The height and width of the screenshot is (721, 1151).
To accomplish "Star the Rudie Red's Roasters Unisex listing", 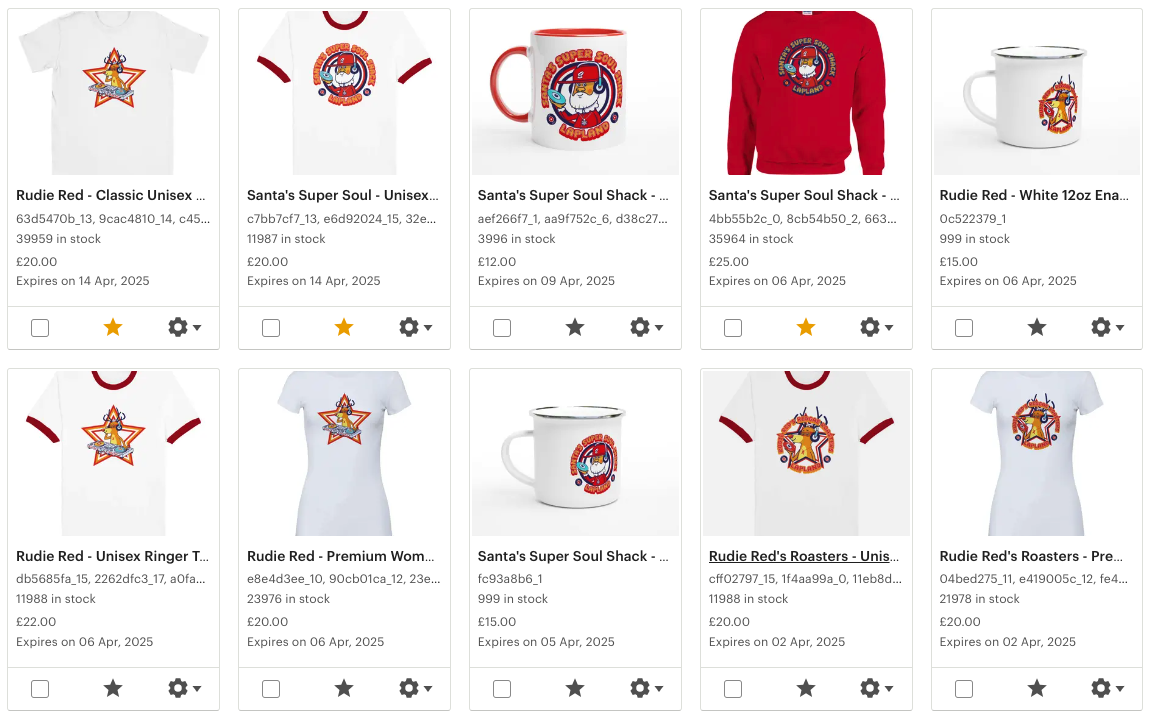I will pos(806,688).
